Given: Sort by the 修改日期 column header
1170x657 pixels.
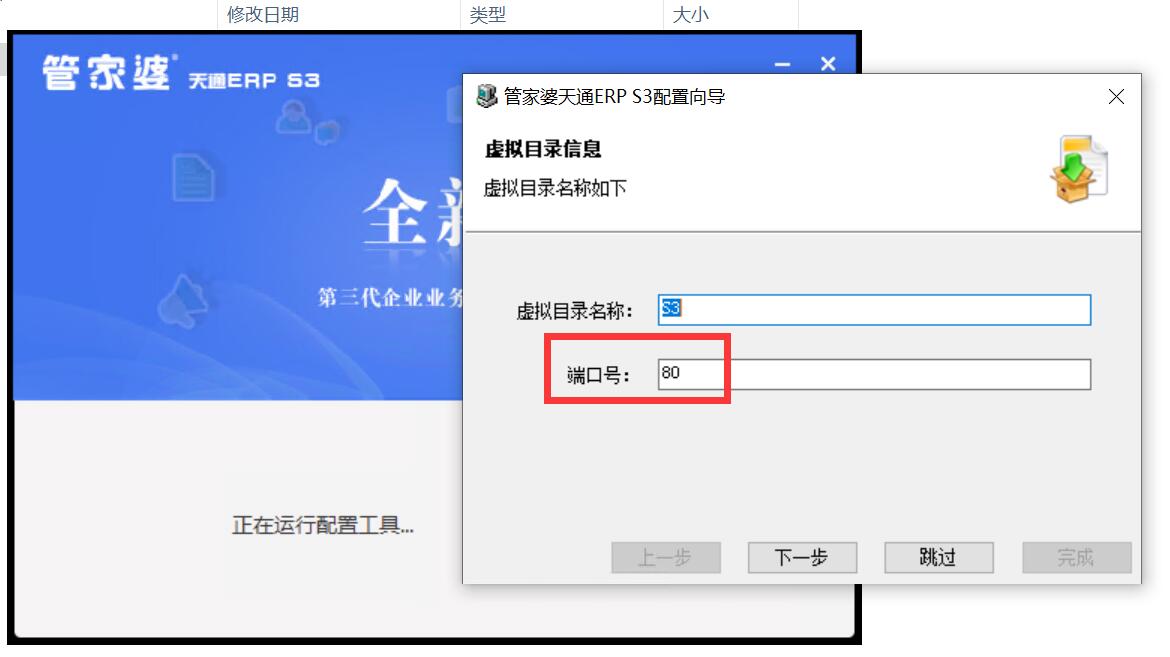Looking at the screenshot, I should click(x=263, y=14).
